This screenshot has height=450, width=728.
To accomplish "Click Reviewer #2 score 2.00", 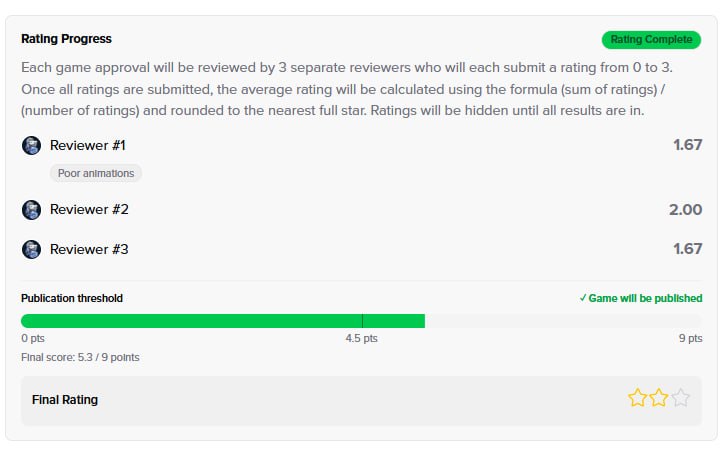I will click(685, 210).
